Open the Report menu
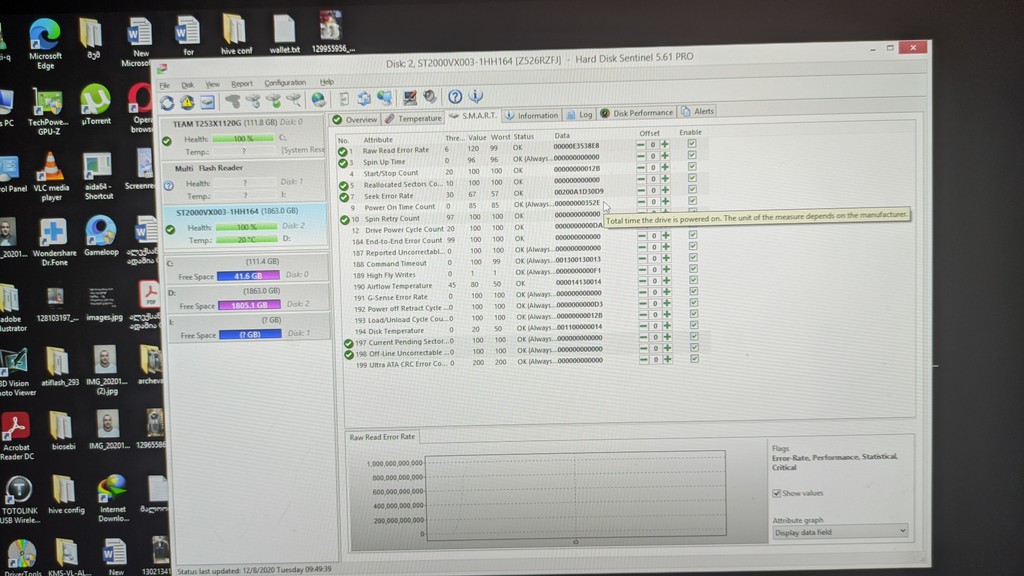This screenshot has height=576, width=1024. 242,84
